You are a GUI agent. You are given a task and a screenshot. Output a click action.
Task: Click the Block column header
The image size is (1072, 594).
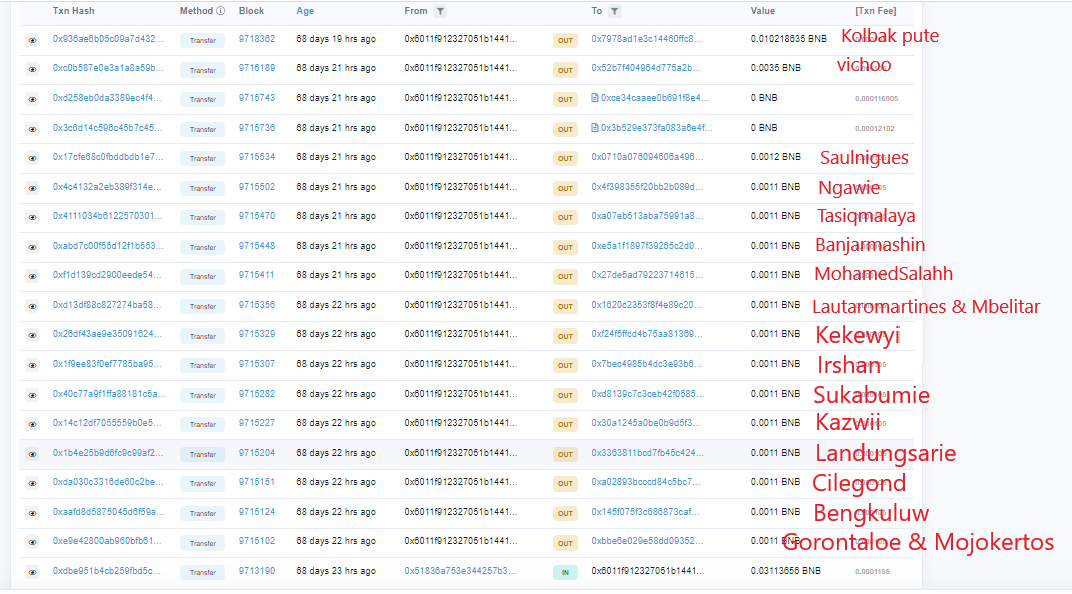[x=252, y=11]
